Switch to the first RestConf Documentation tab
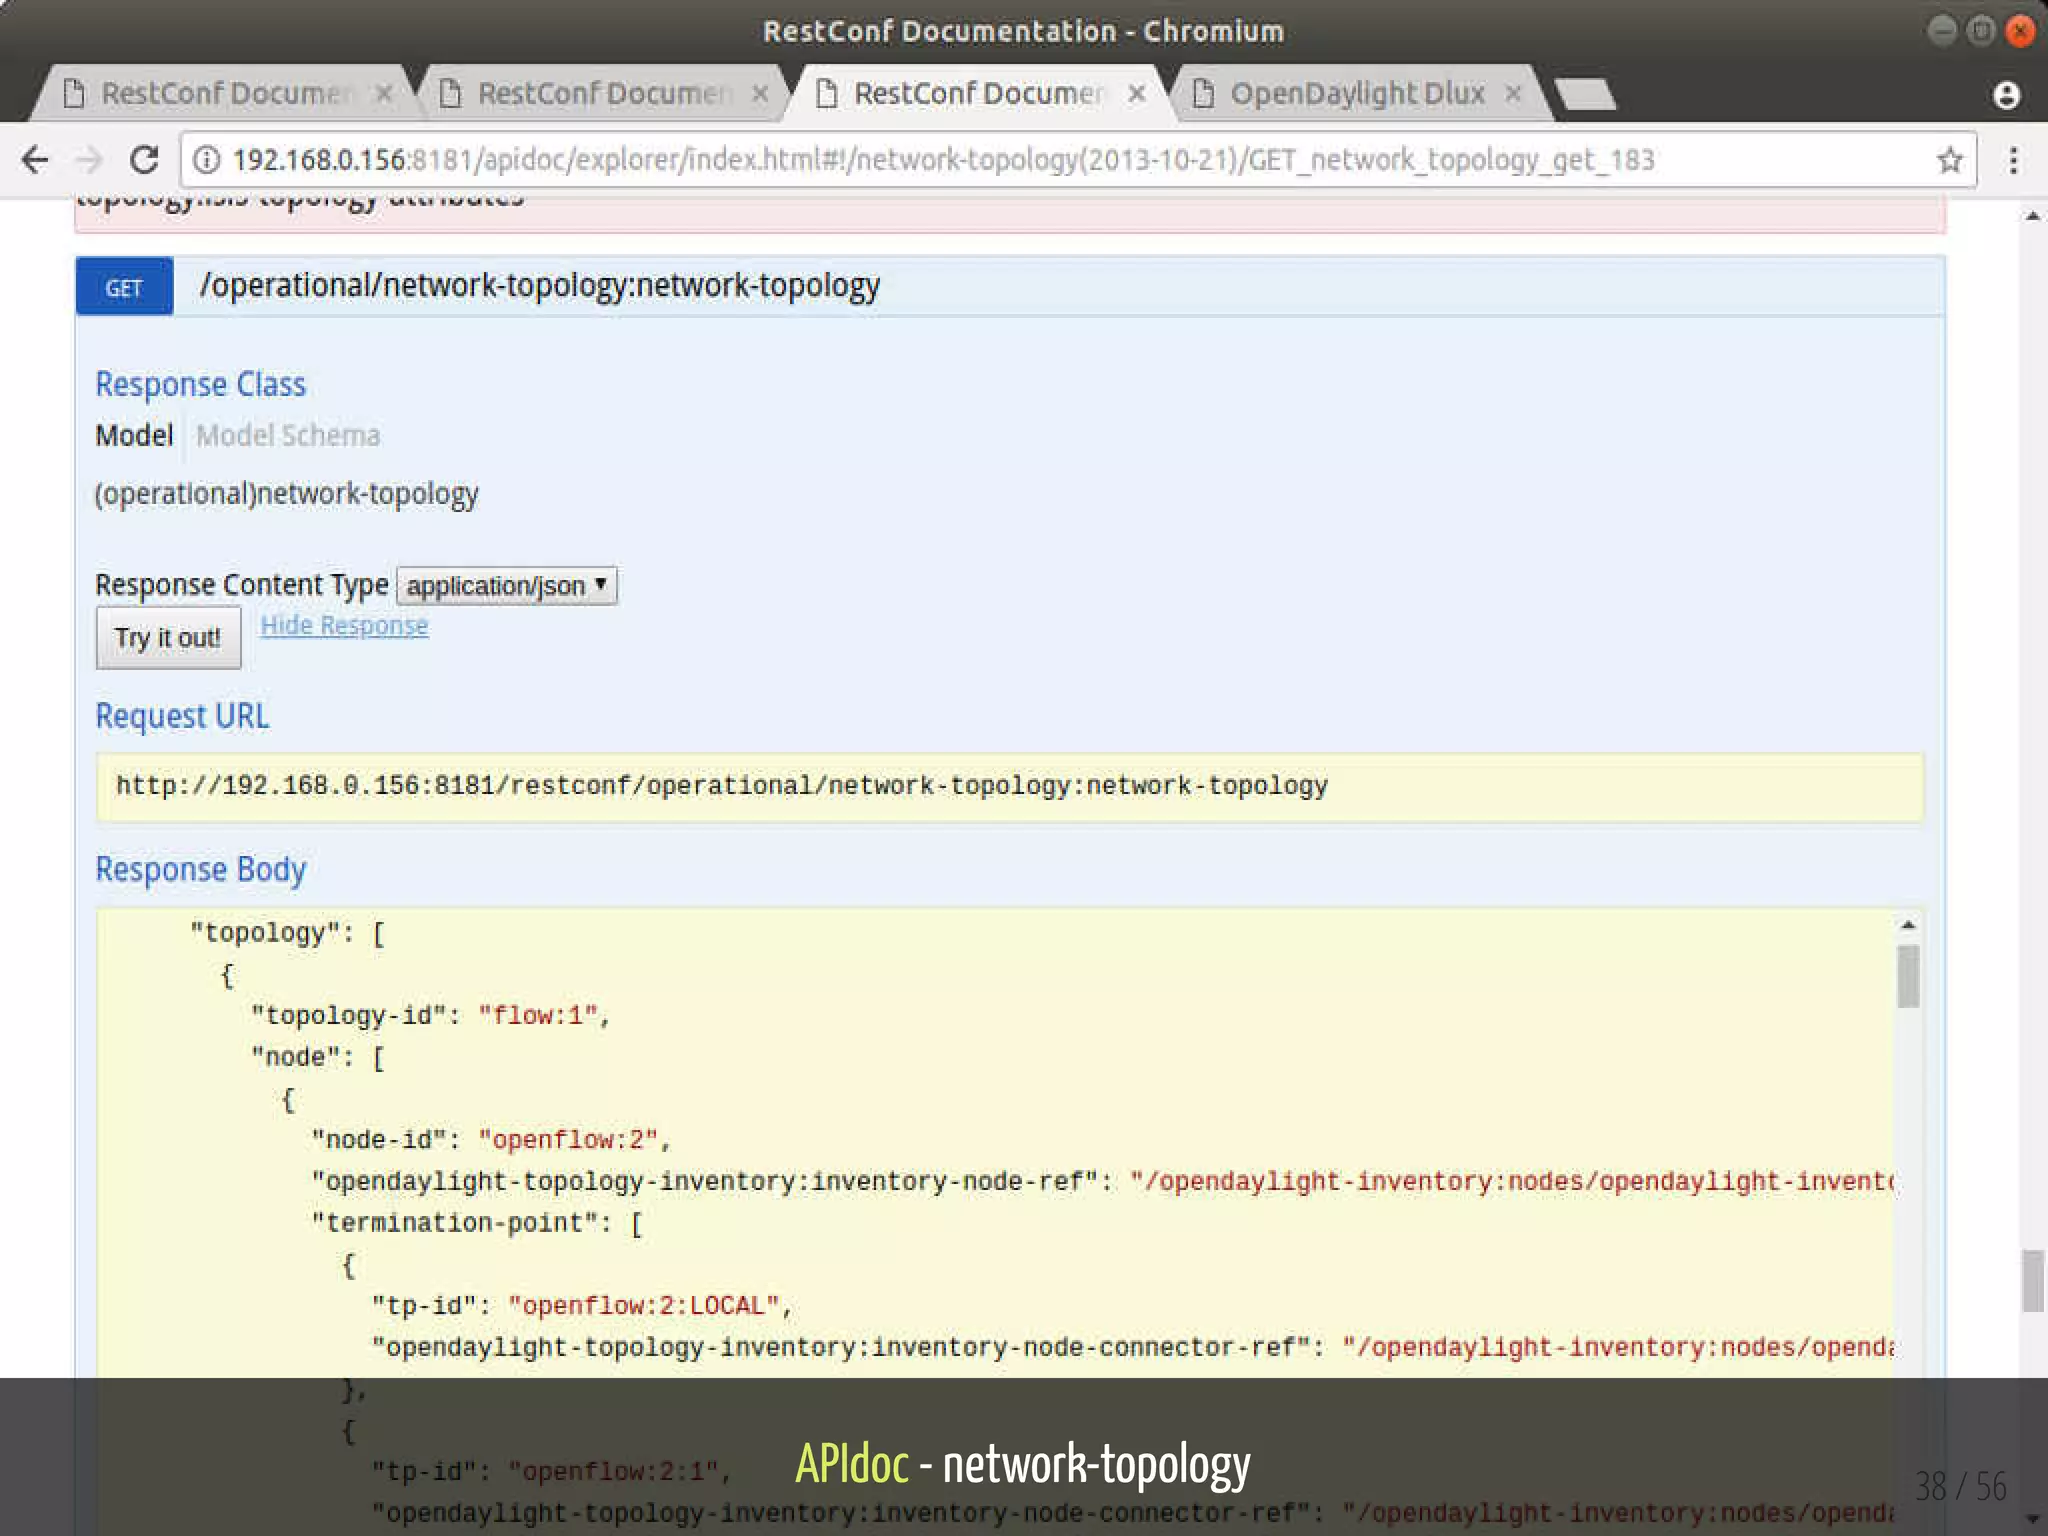Image resolution: width=2048 pixels, height=1536 pixels. [x=225, y=94]
